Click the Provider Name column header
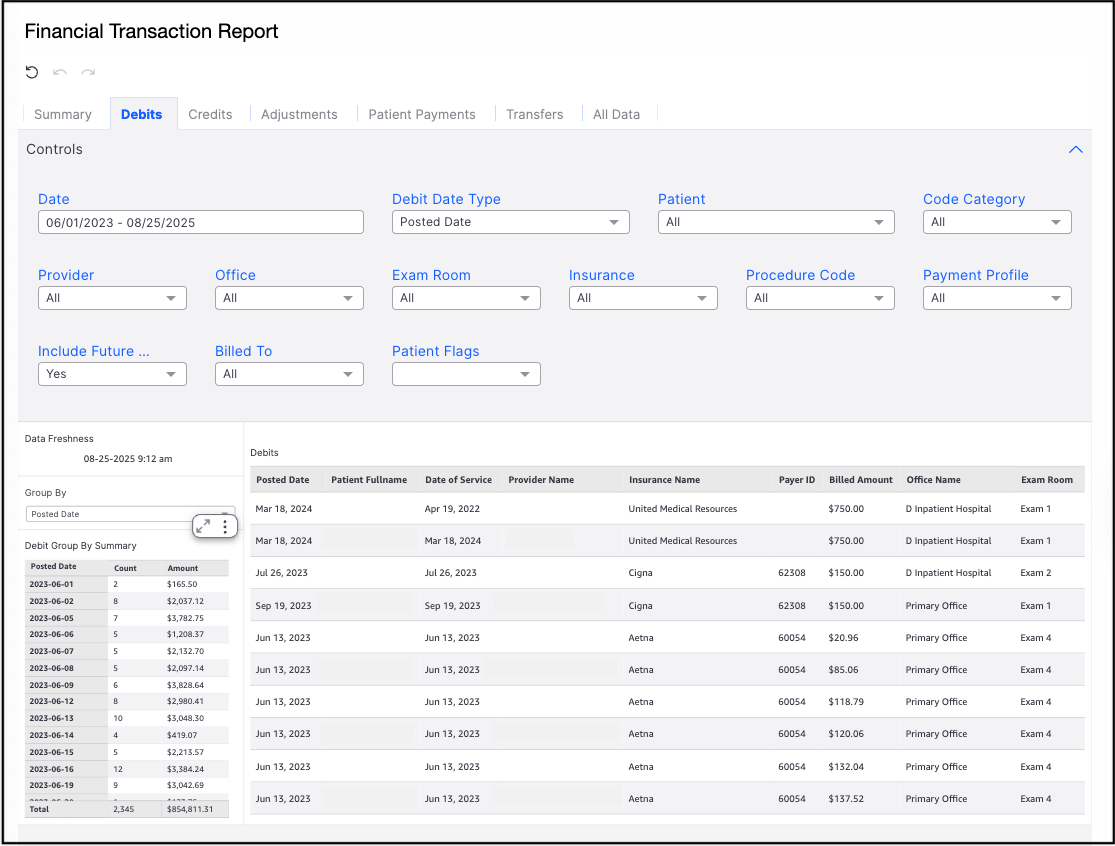The height and width of the screenshot is (846, 1115). click(x=541, y=480)
